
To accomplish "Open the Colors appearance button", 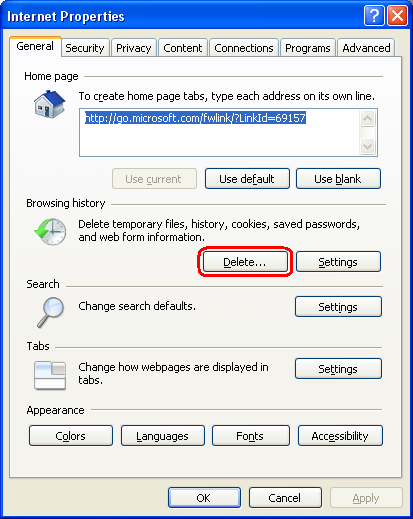I will (71, 435).
